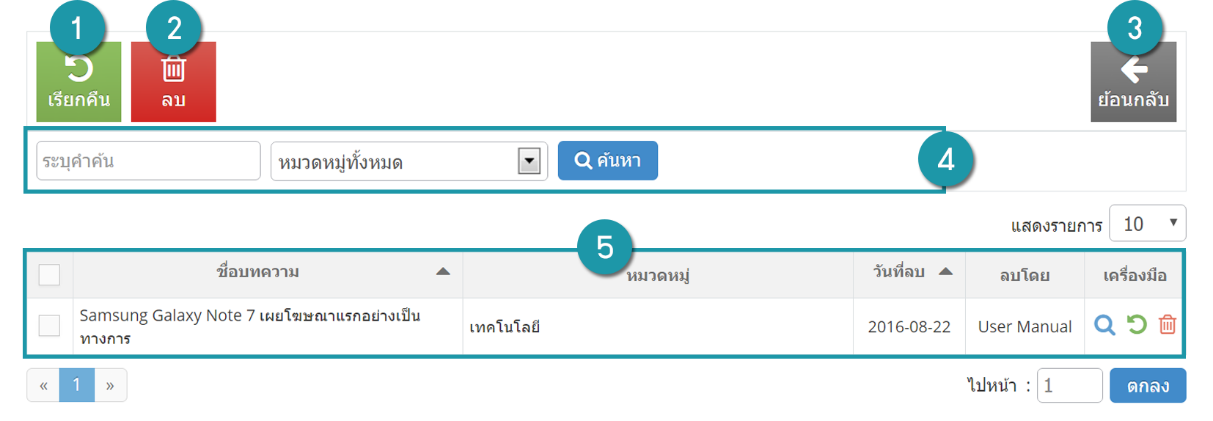
Task: Click the red trash delete (ลบ) button
Action: (173, 82)
